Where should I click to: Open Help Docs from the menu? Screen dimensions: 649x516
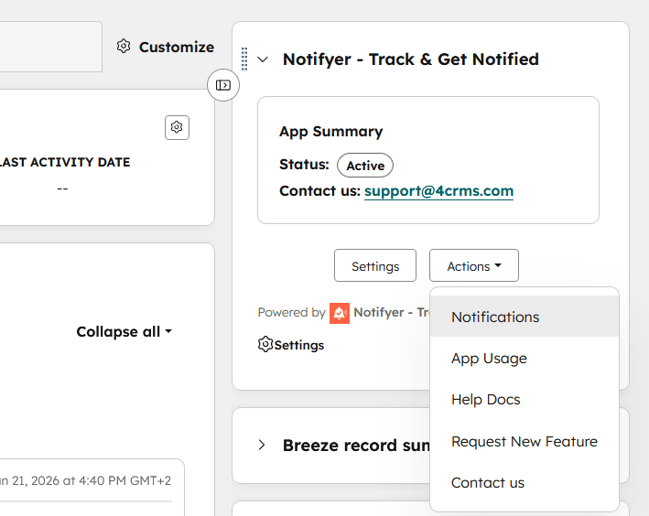click(486, 400)
